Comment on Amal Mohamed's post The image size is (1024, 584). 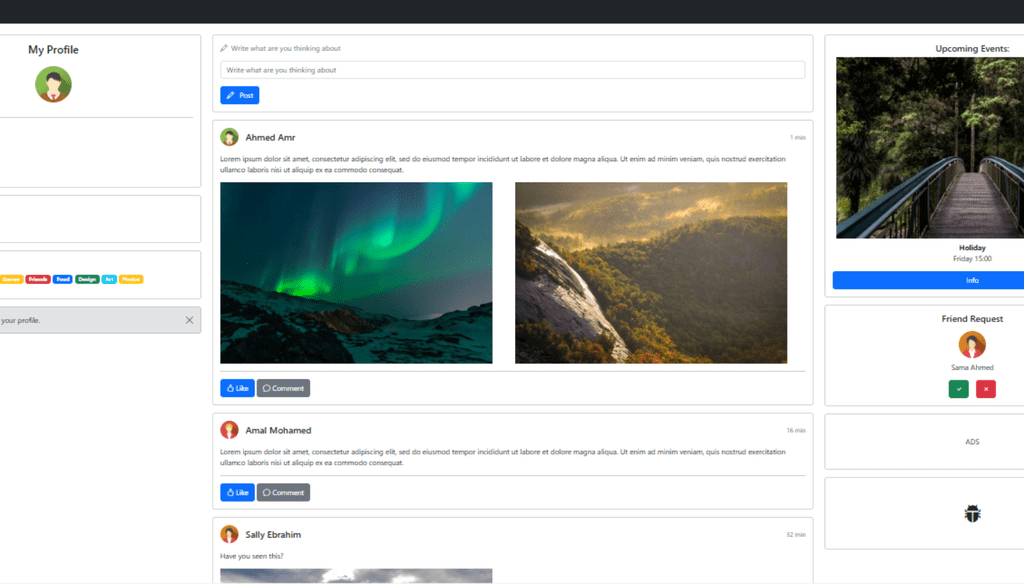[283, 493]
